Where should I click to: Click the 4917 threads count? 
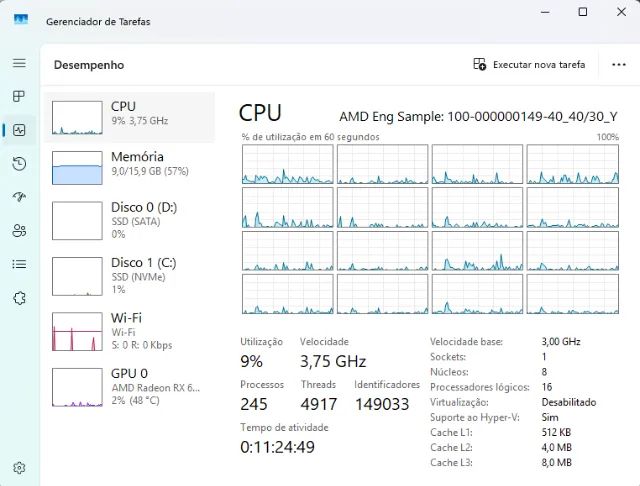[319, 404]
